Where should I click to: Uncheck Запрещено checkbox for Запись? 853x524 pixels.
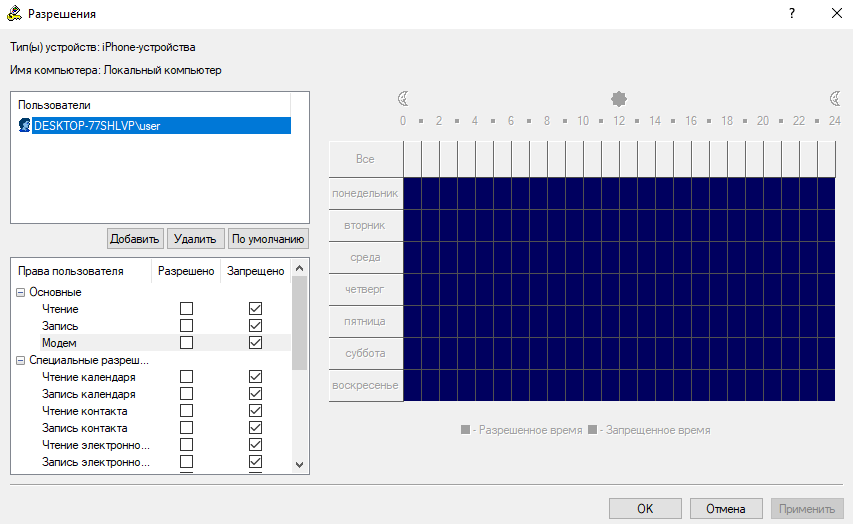(x=255, y=325)
